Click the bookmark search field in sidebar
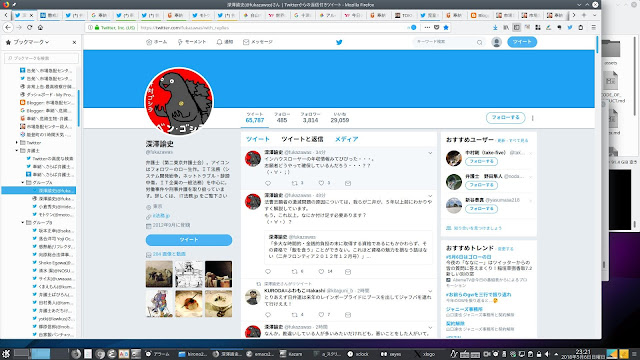 tap(41, 58)
